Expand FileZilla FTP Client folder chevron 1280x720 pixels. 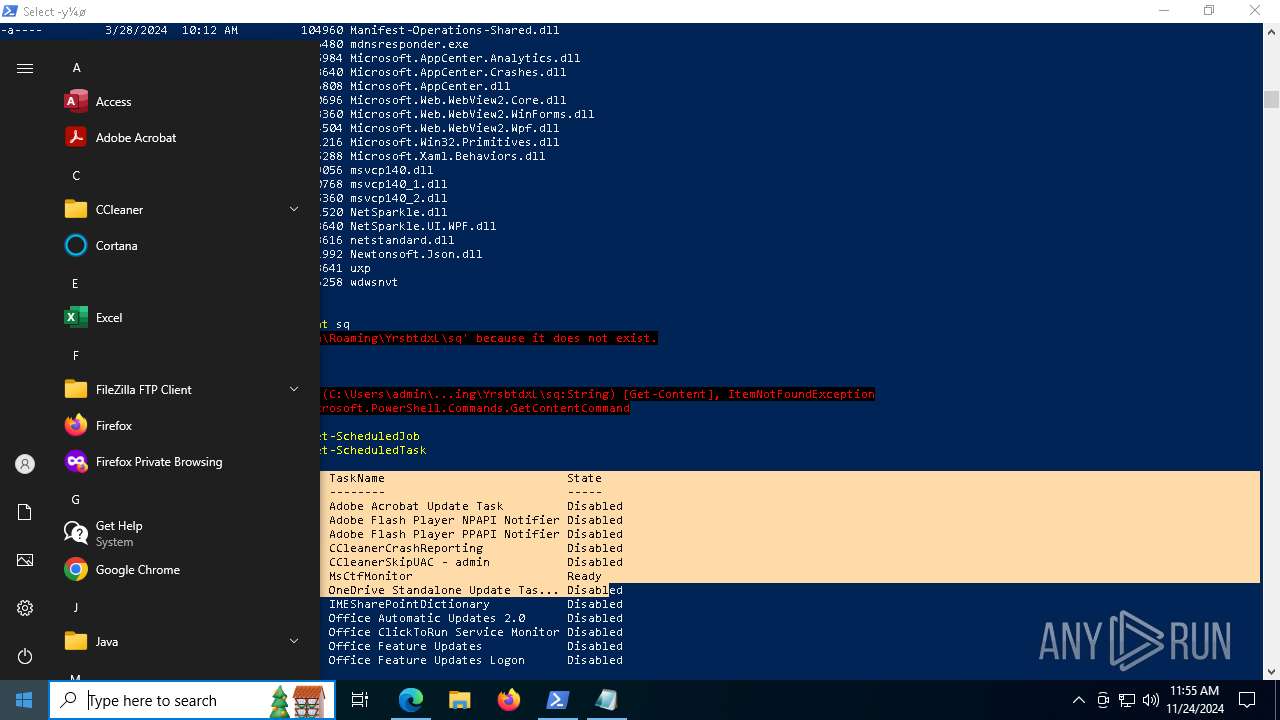[294, 389]
